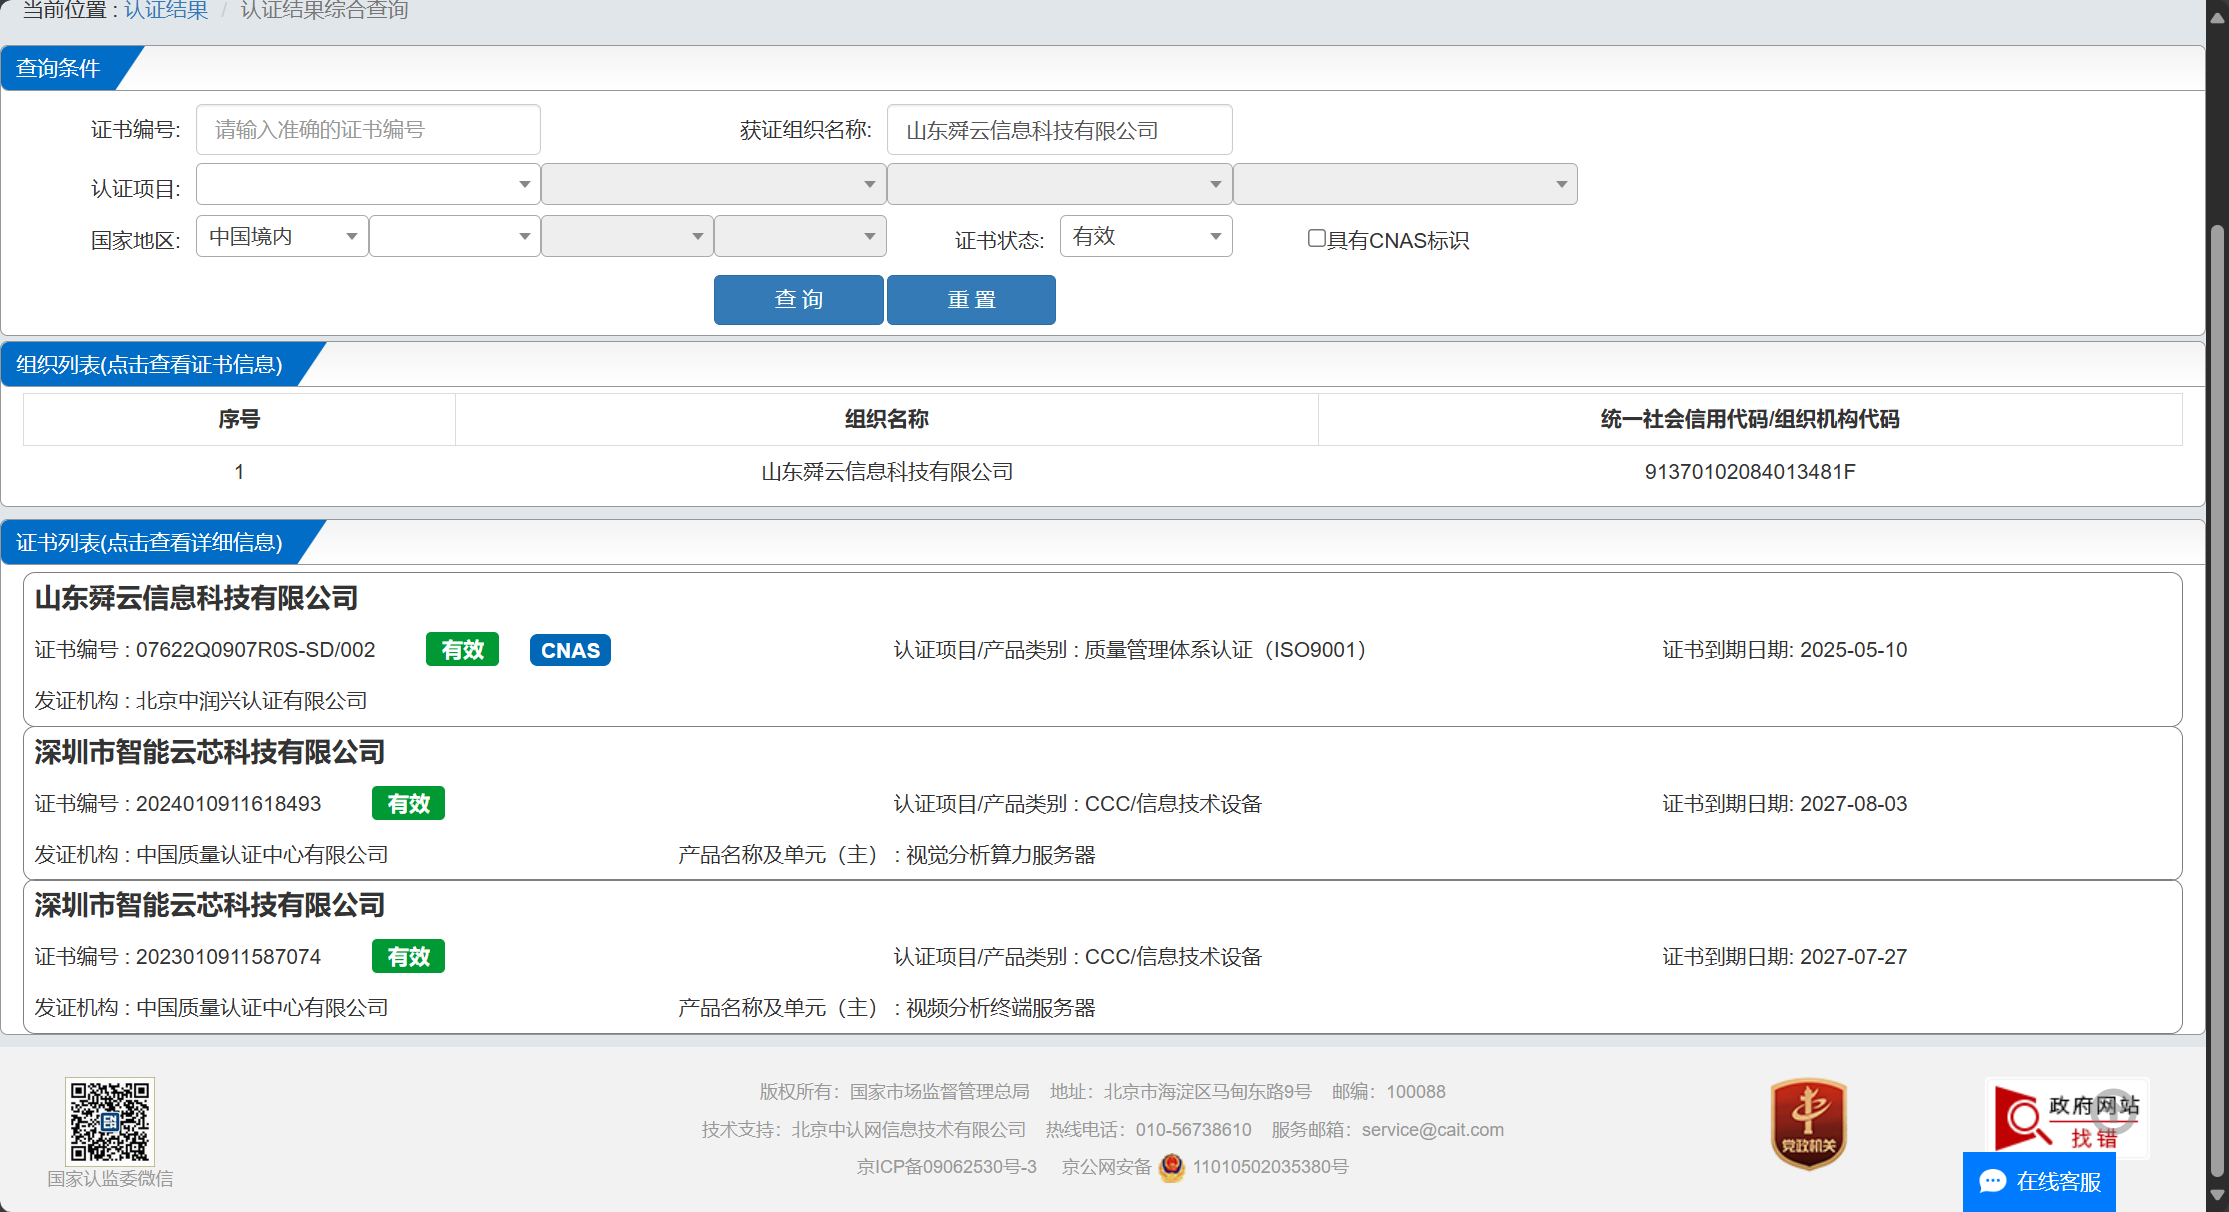Open the first 认证项目 dropdown
This screenshot has width=2229, height=1212.
pyautogui.click(x=368, y=184)
